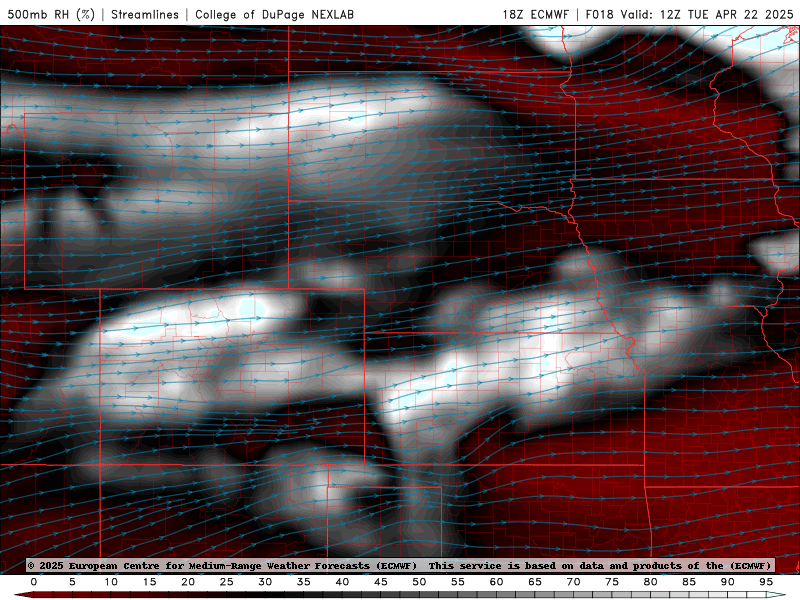Click the "© 2025 European Centre for Medium-Range Weather Forecasts (ECMWF)" text
Viewport: 800px width, 600px height.
click(x=222, y=565)
